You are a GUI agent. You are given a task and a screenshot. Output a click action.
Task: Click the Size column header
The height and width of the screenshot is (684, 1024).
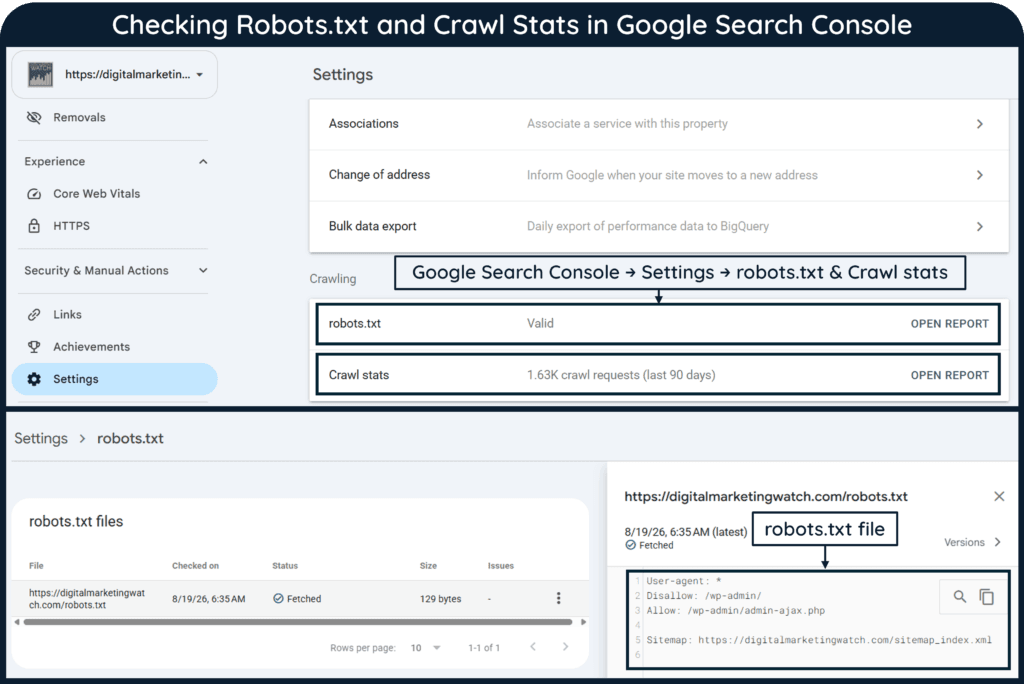(428, 566)
